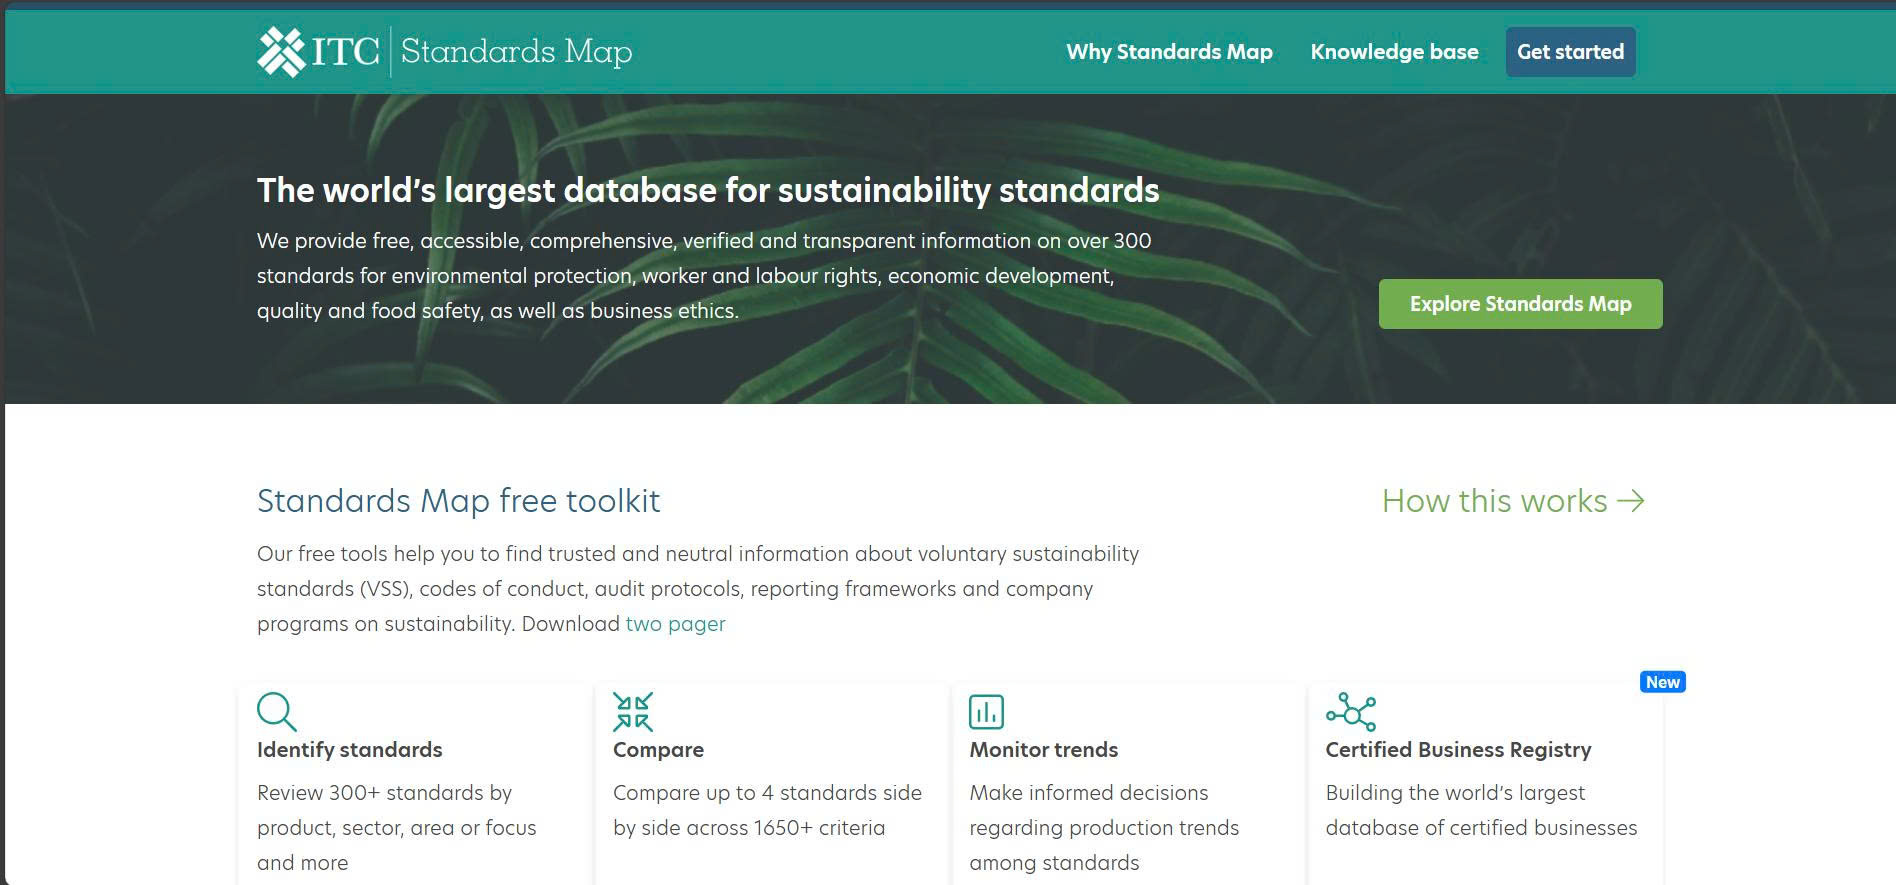Open the Monitor trends card heading
1896x885 pixels.
pos(1043,750)
